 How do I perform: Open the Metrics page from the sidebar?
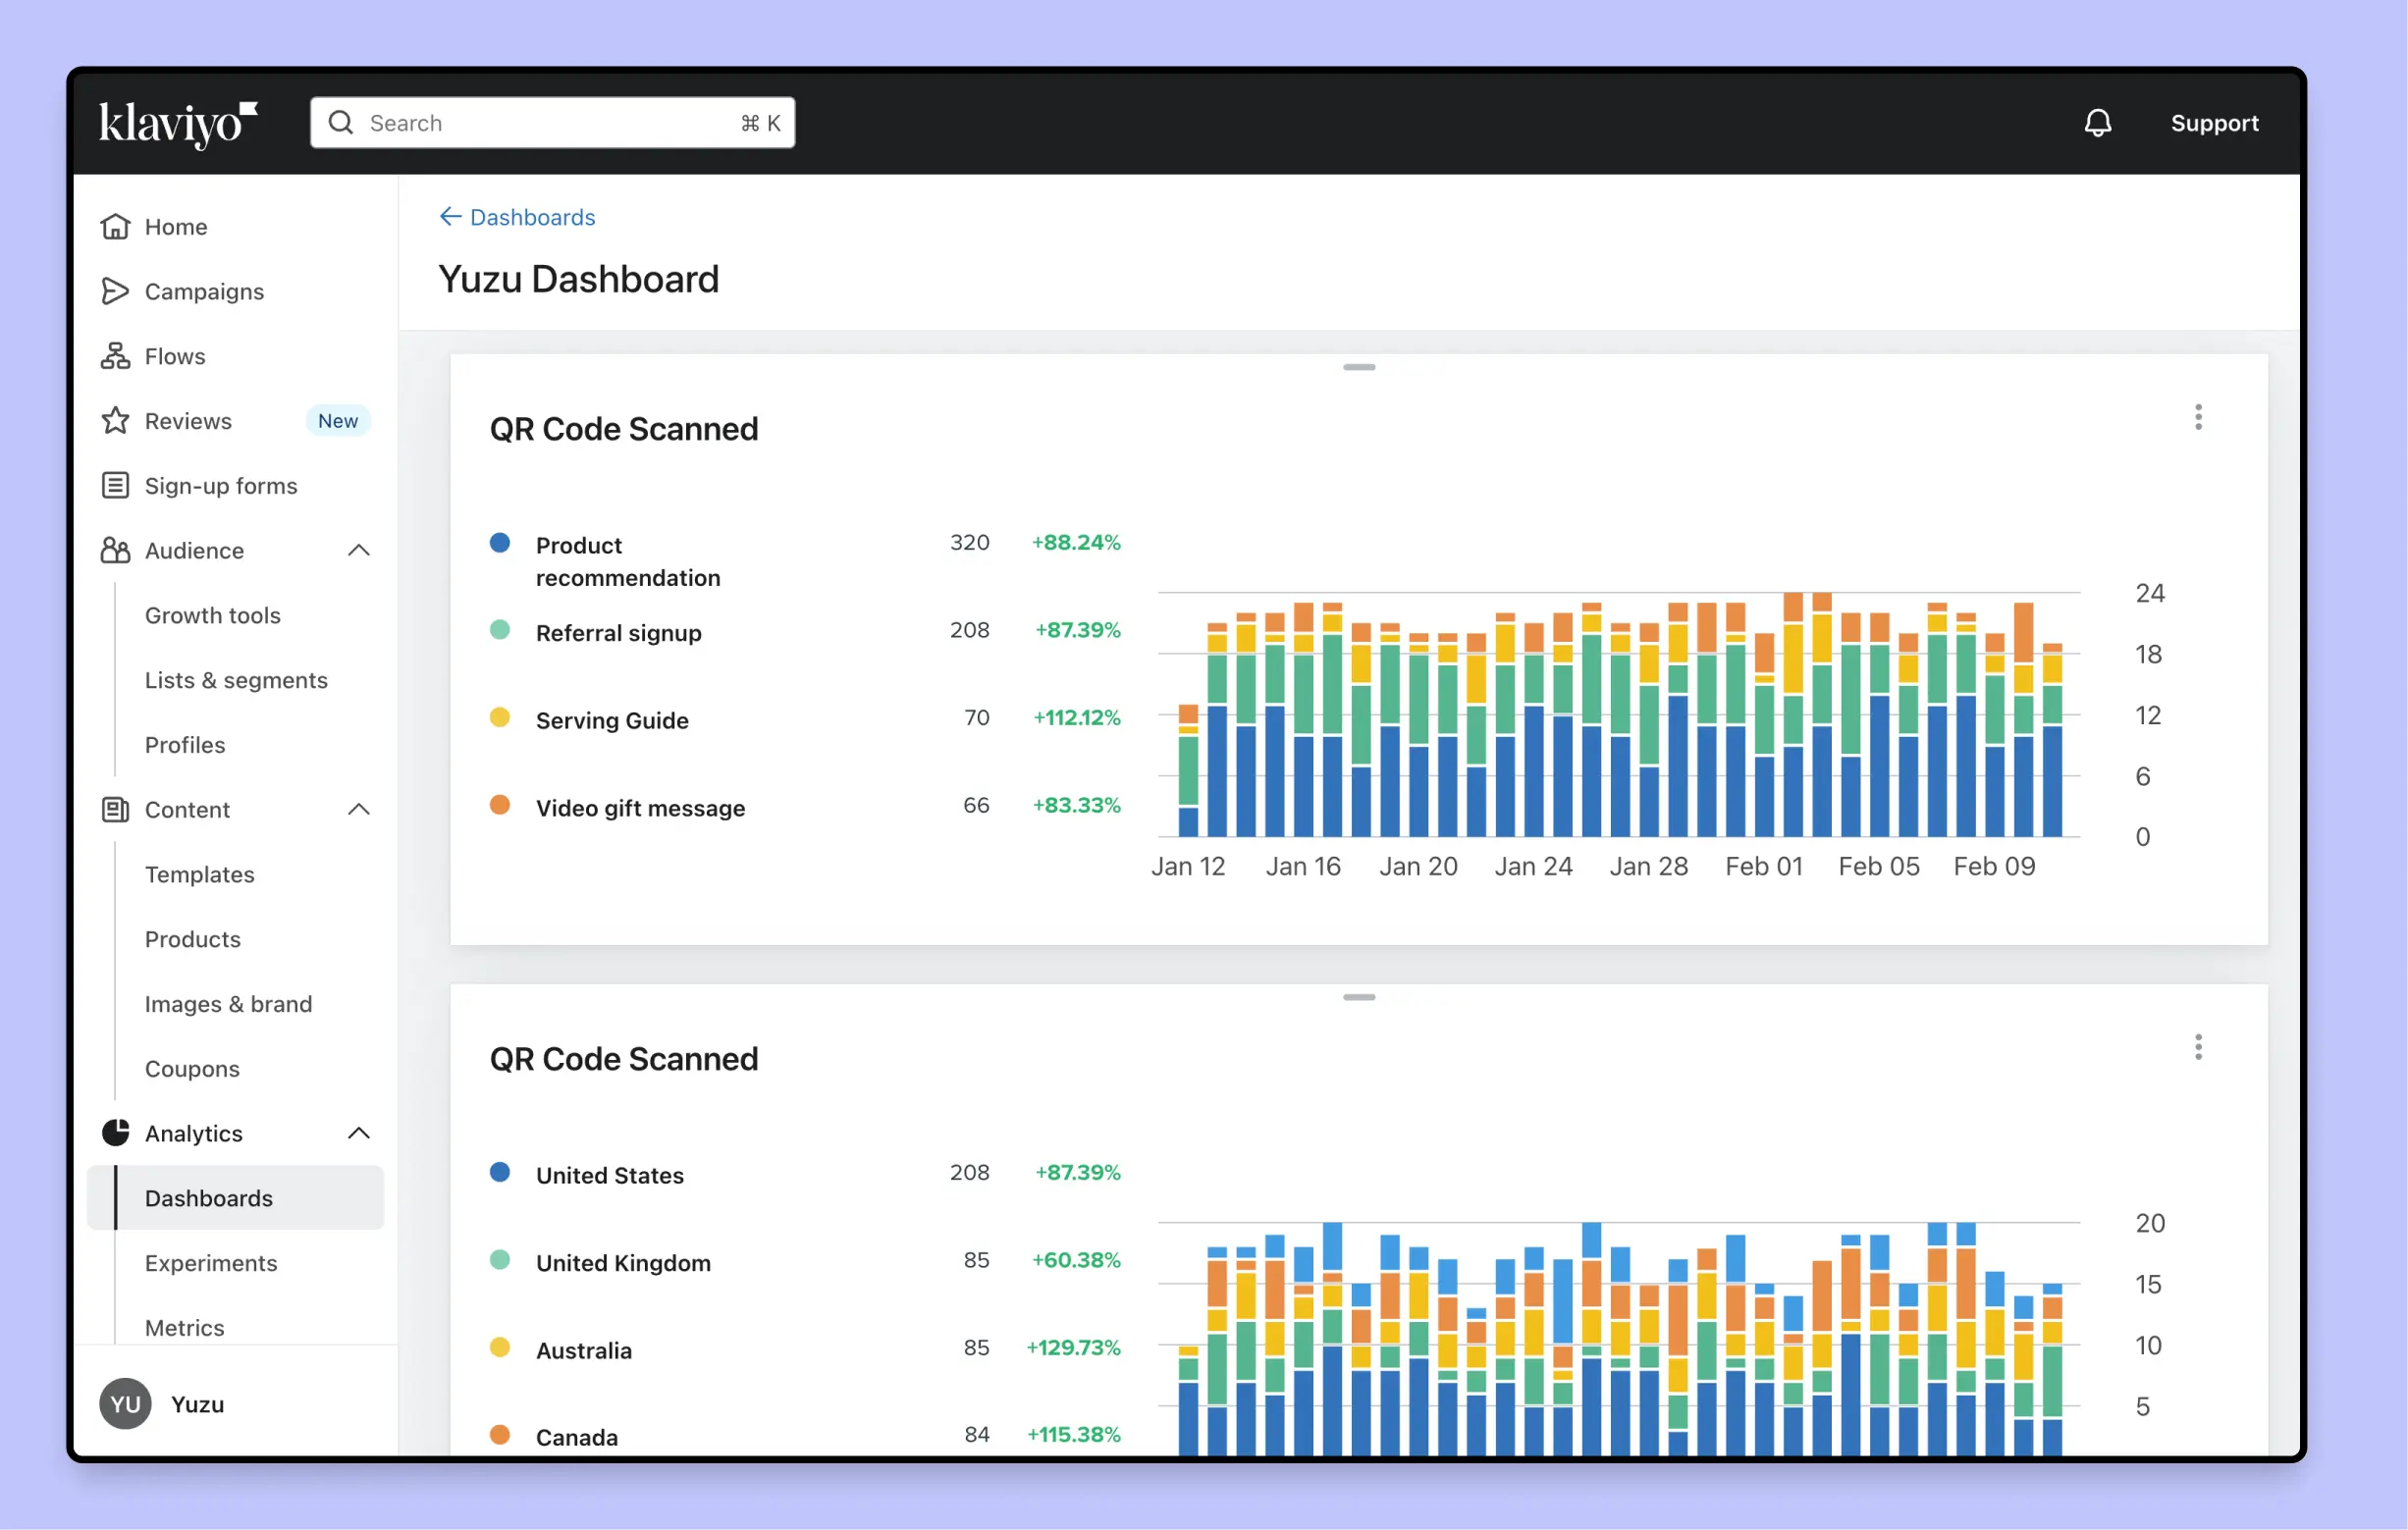point(184,1327)
